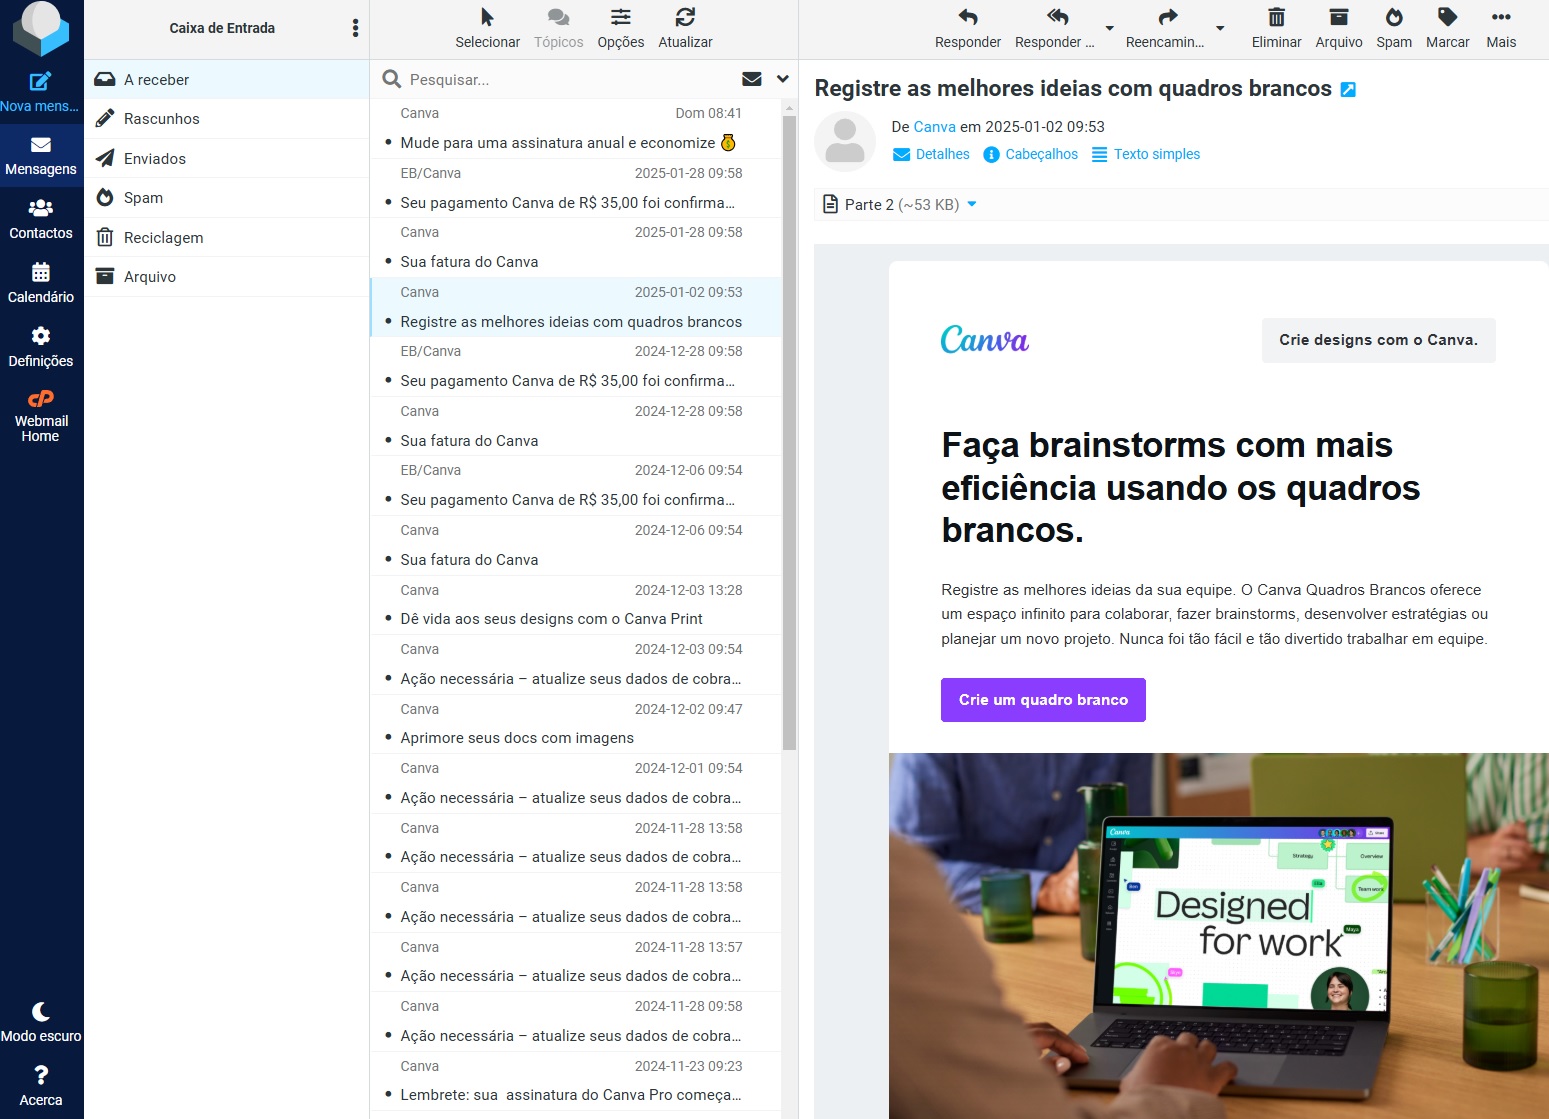Click the Tópicos threads button
The height and width of the screenshot is (1119, 1549).
[558, 29]
